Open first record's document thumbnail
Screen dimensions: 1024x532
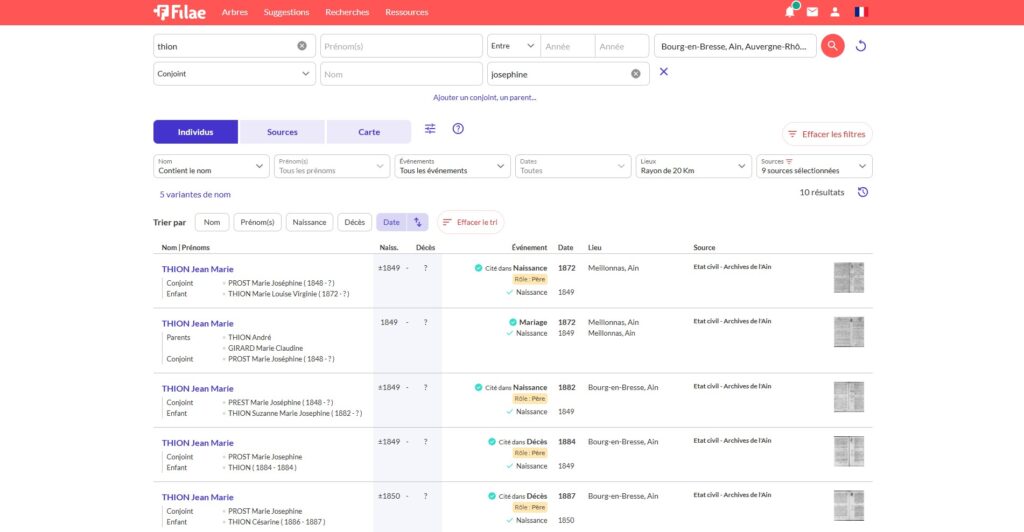848,278
